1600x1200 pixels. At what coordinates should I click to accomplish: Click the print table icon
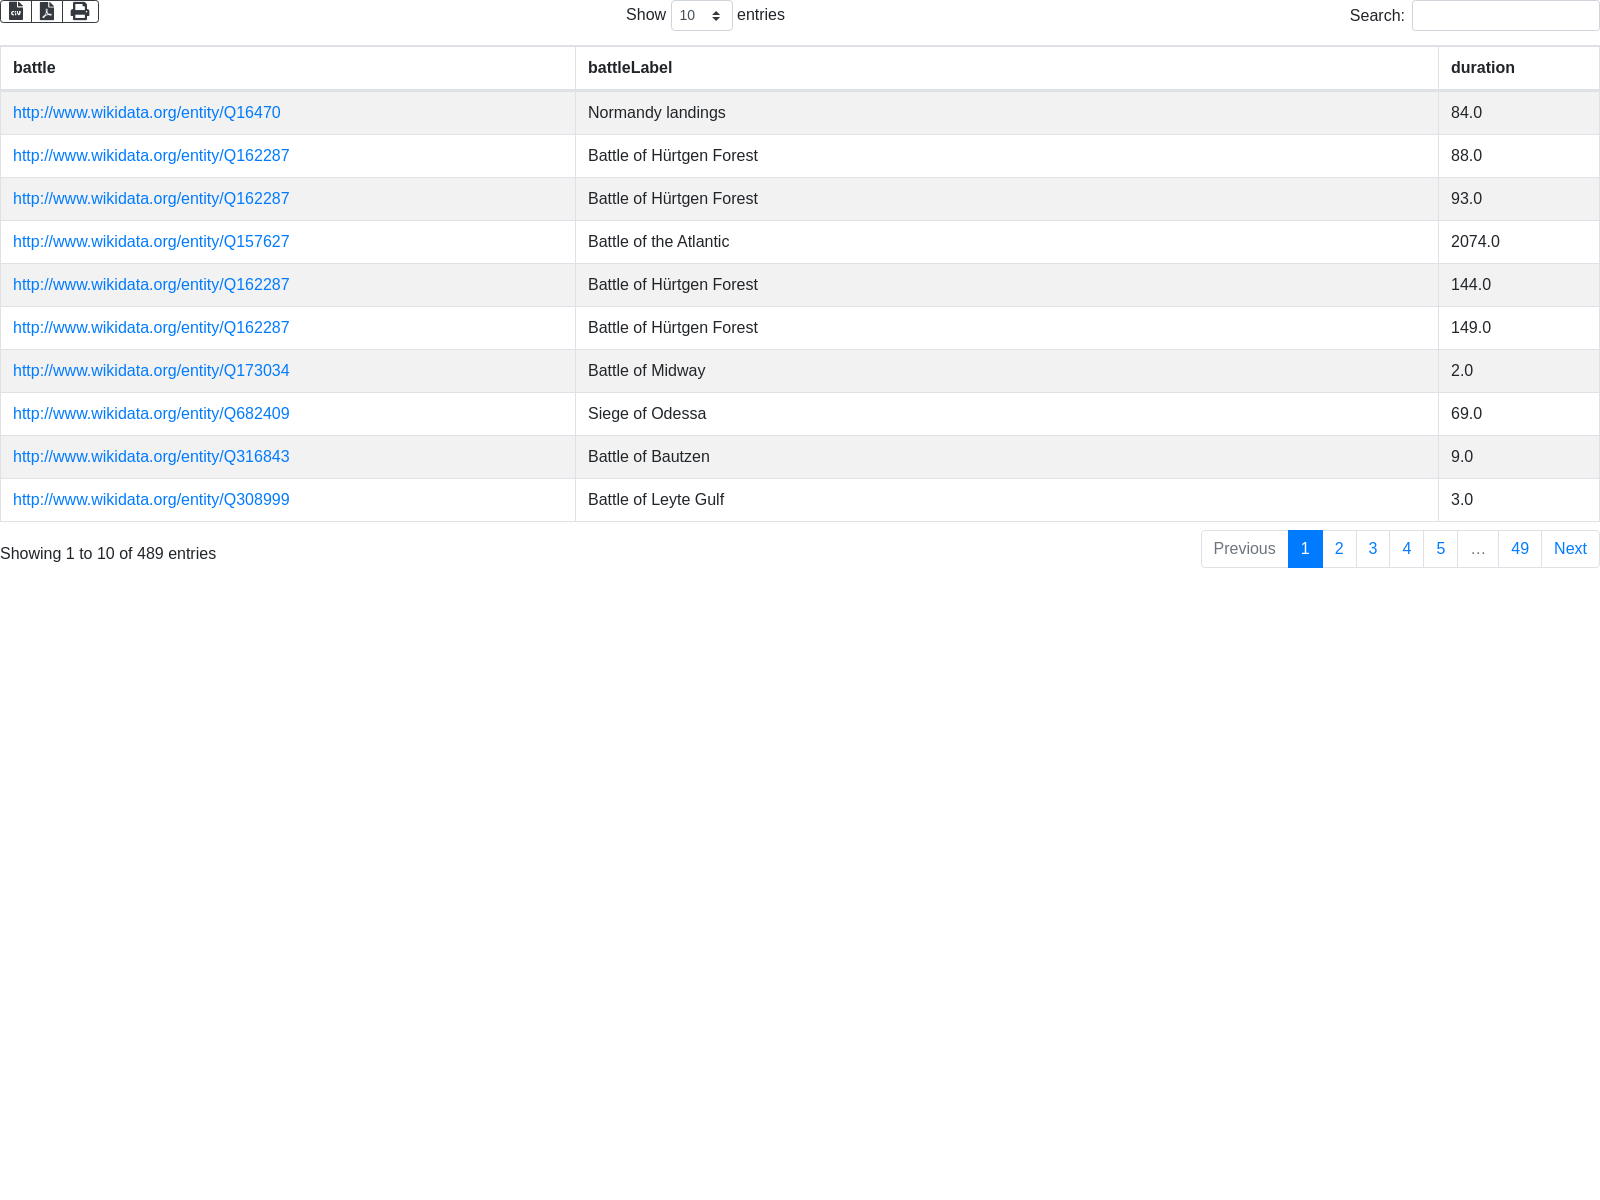(80, 11)
